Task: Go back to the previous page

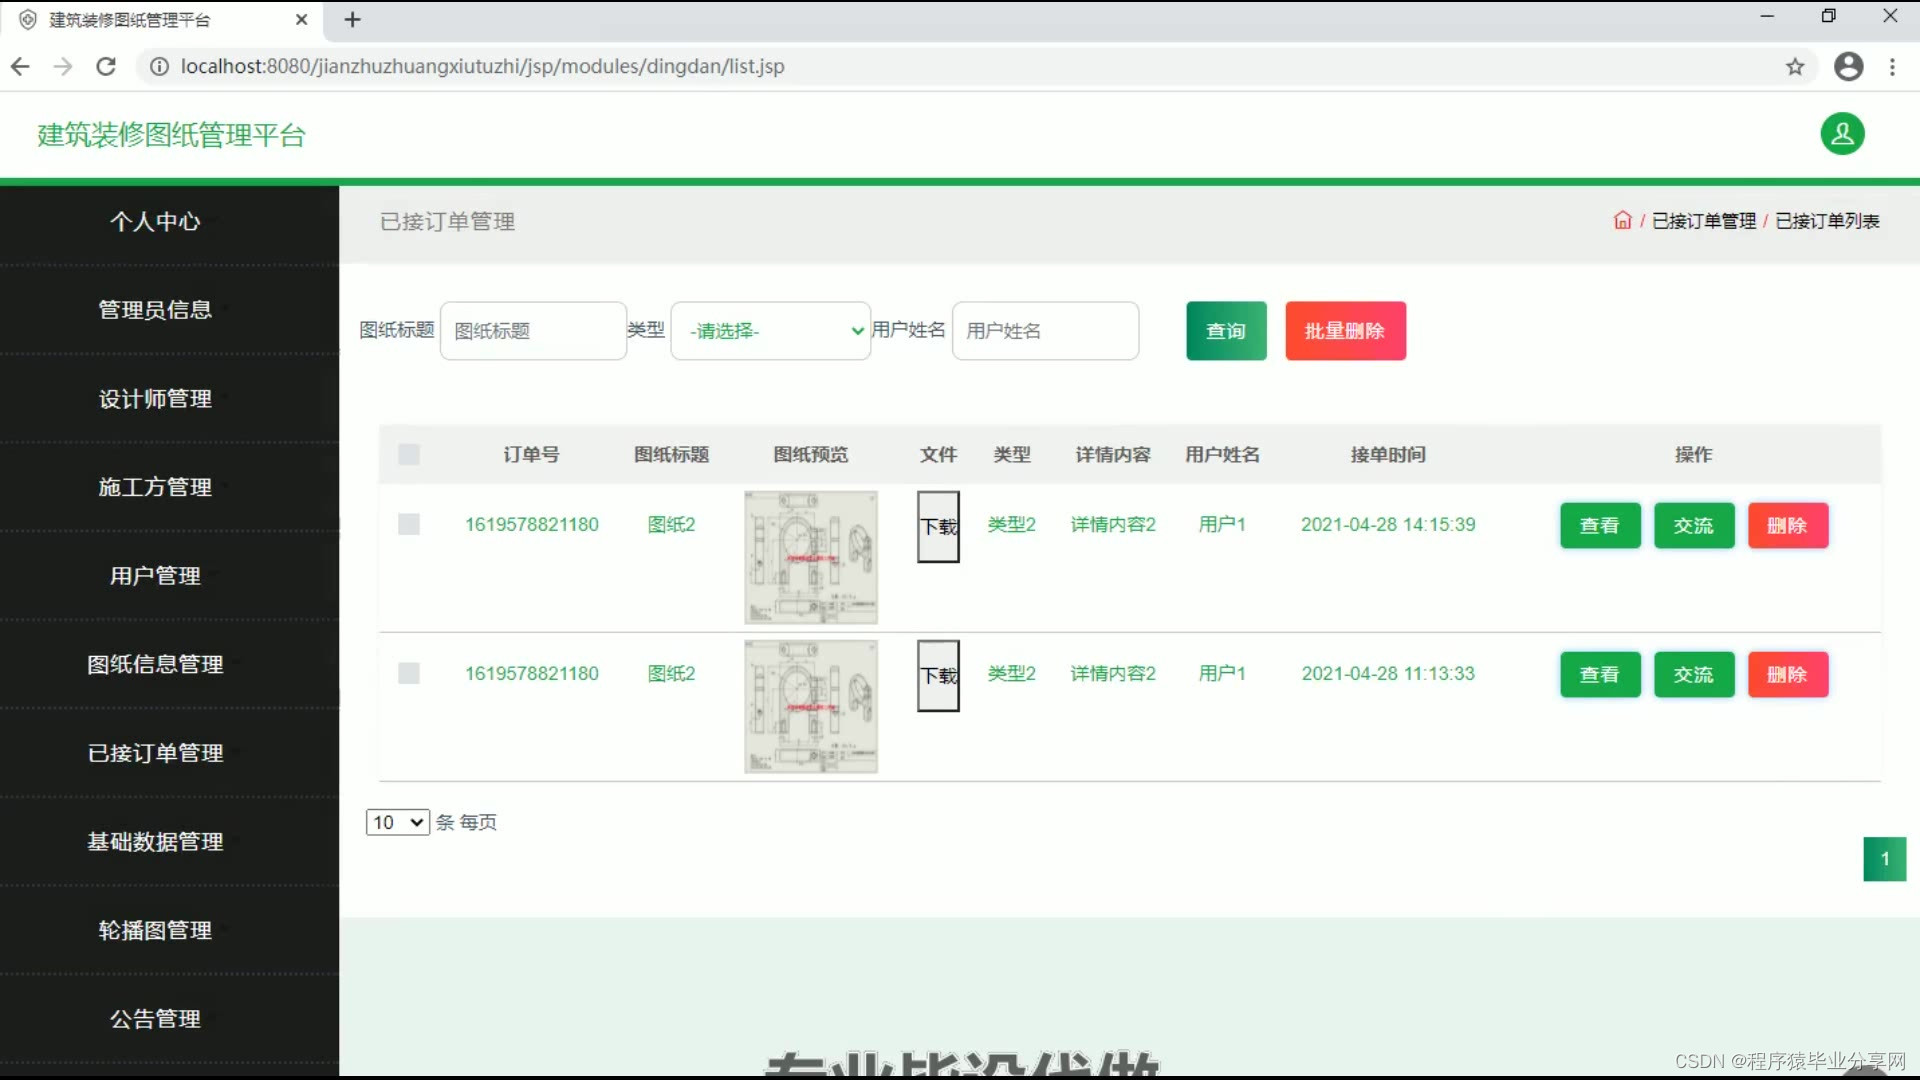Action: tap(20, 67)
